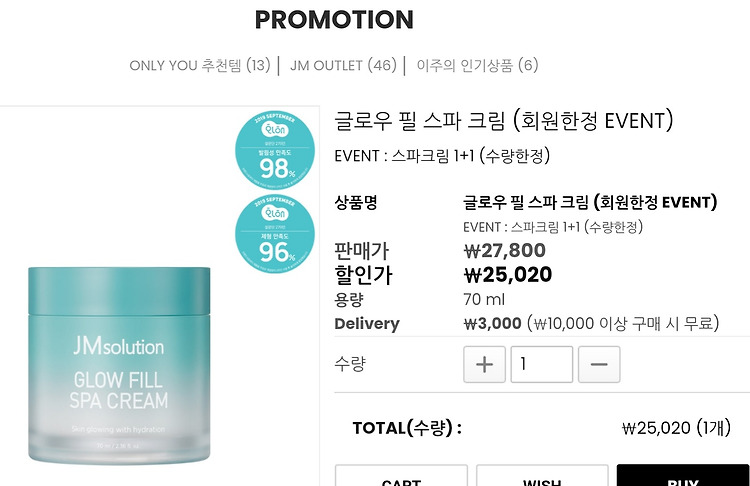
Task: Click the plus quantity button
Action: [484, 364]
